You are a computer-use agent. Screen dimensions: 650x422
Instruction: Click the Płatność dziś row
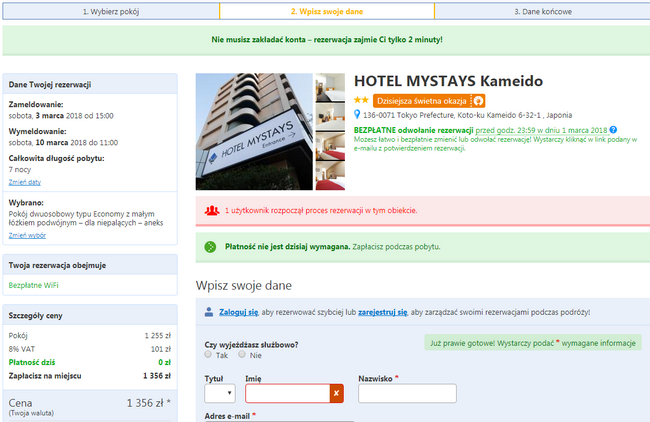(x=90, y=362)
